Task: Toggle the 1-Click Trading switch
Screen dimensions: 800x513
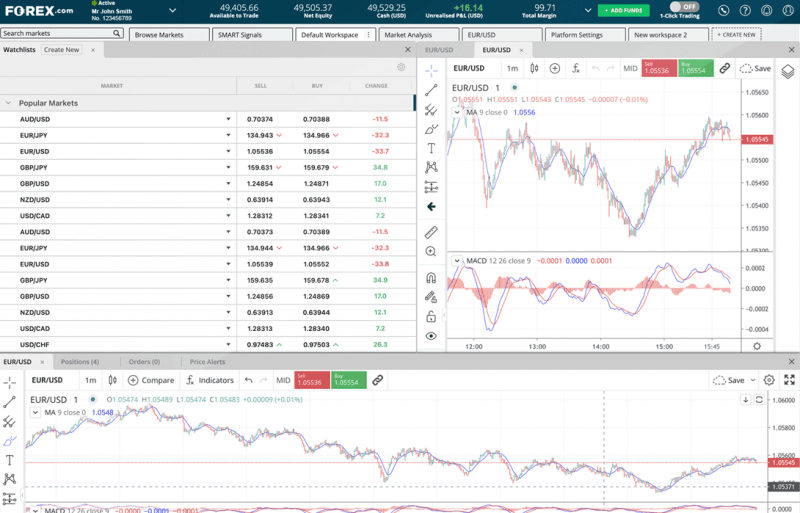Action: 684,7
